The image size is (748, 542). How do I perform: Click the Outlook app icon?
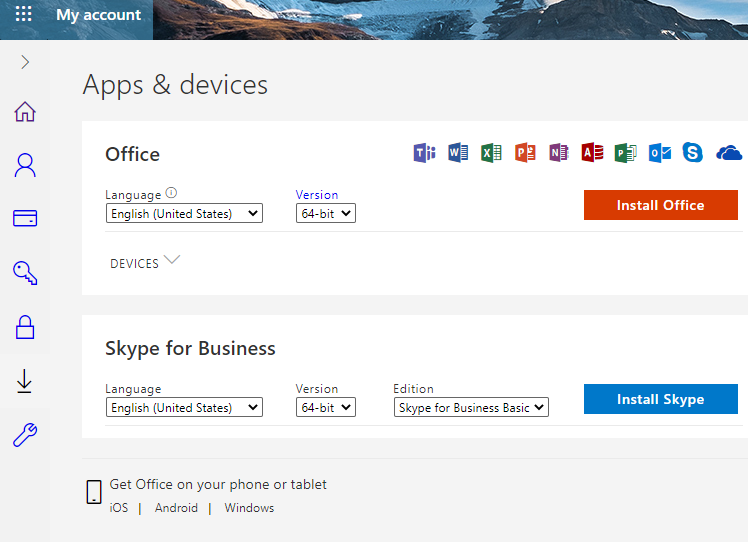point(660,153)
